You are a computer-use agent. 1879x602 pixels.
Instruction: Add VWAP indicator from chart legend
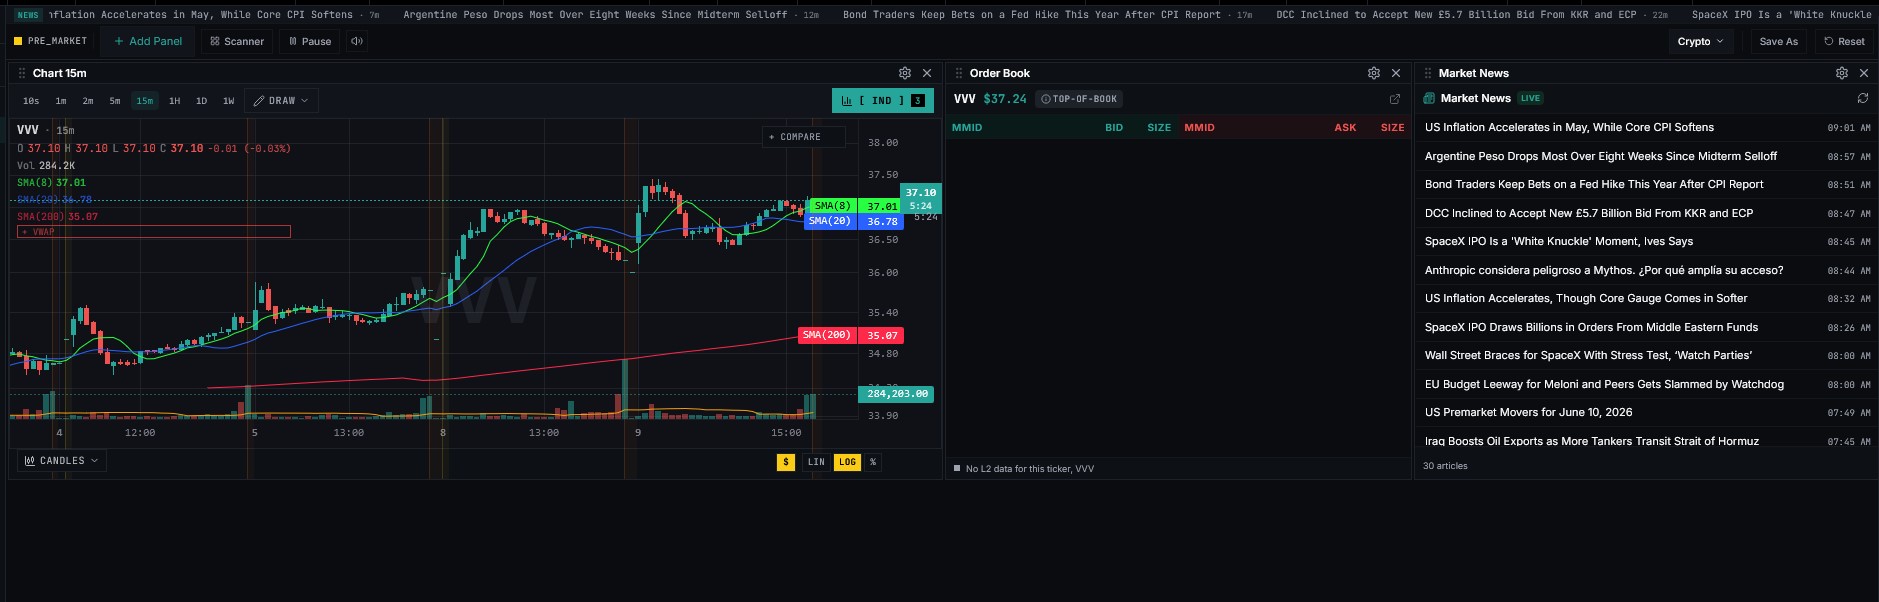click(154, 232)
